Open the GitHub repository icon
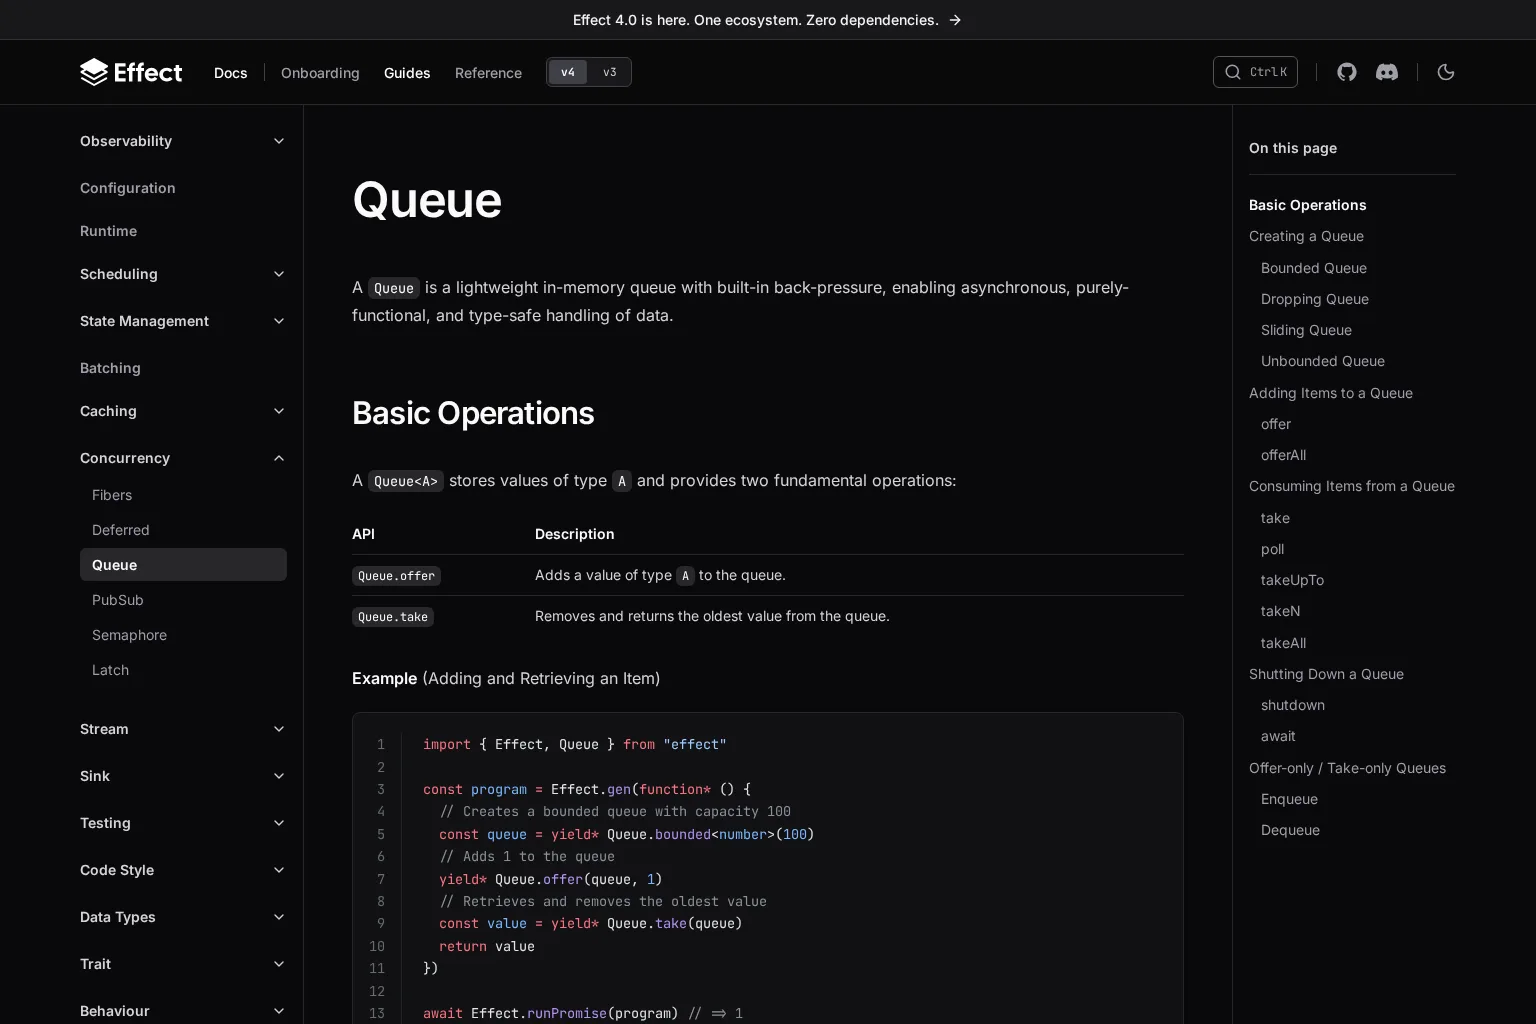The height and width of the screenshot is (1024, 1536). pyautogui.click(x=1347, y=72)
